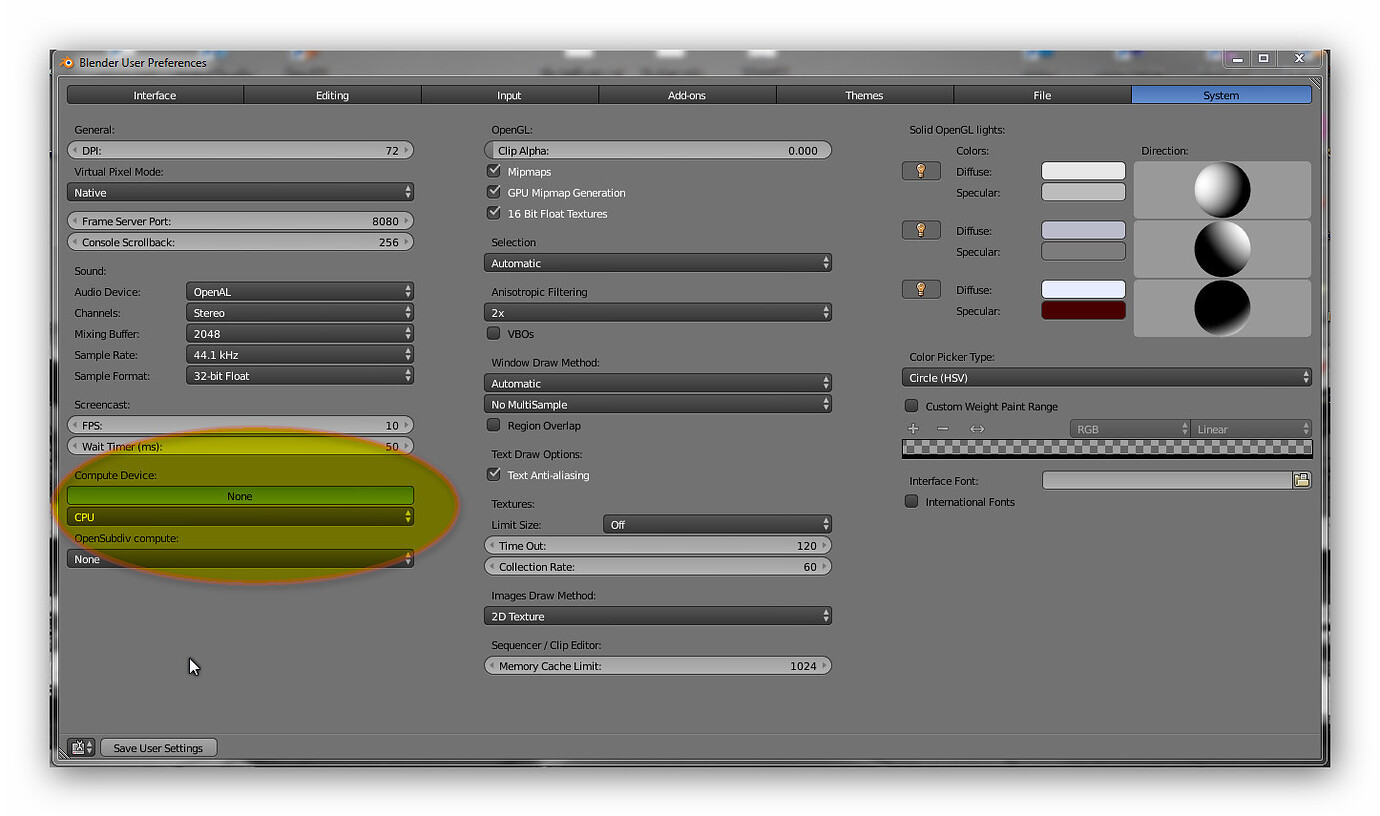Enable Custom Weight Paint Range
This screenshot has width=1380, height=816.
[x=911, y=406]
